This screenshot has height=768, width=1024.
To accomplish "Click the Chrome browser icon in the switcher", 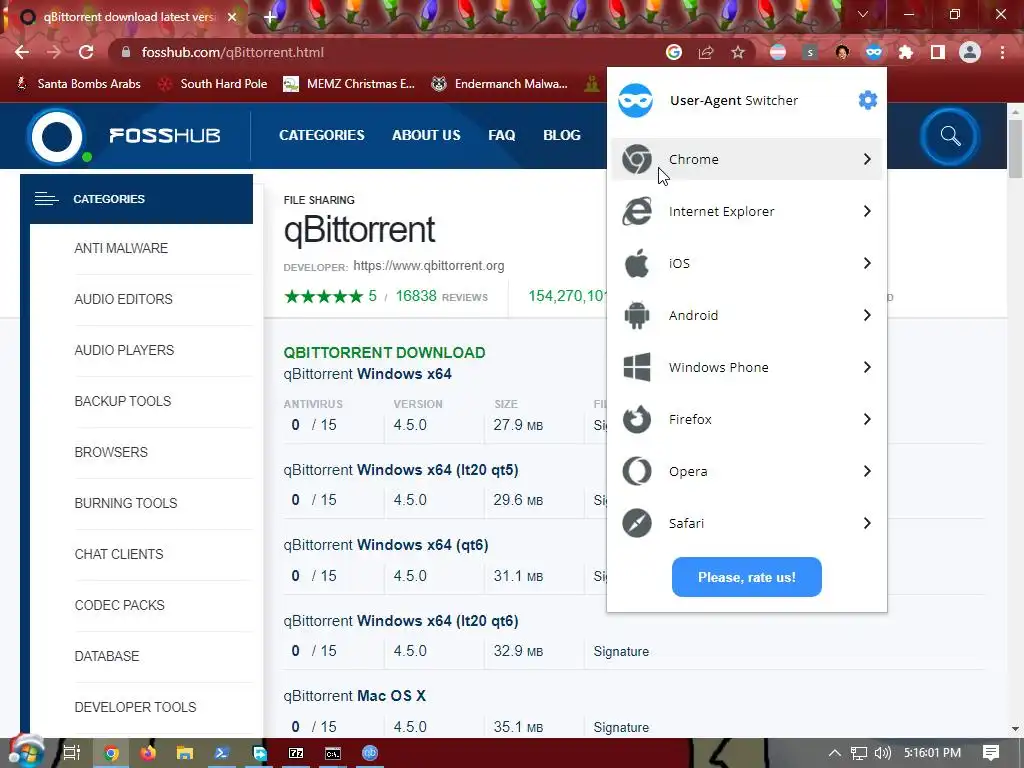I will tap(637, 159).
